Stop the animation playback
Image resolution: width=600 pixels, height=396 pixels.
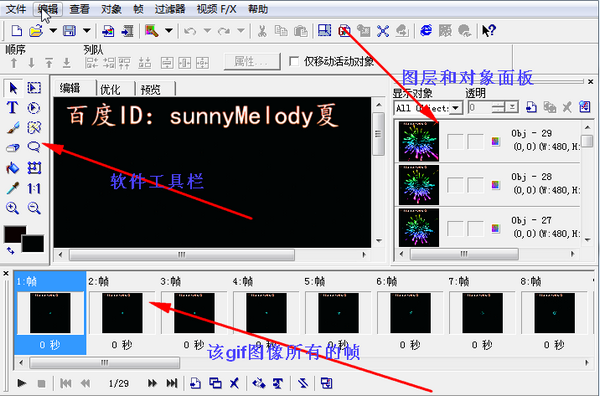[42, 383]
